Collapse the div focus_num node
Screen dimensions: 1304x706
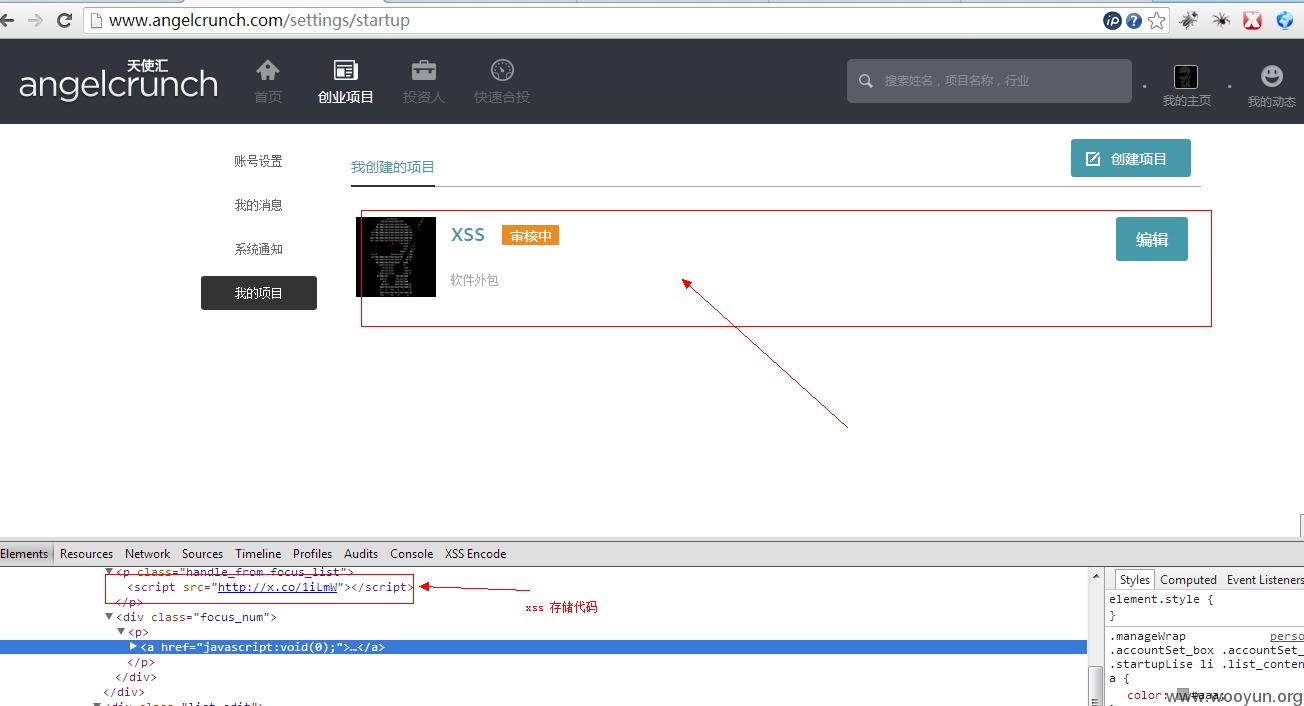click(110, 617)
